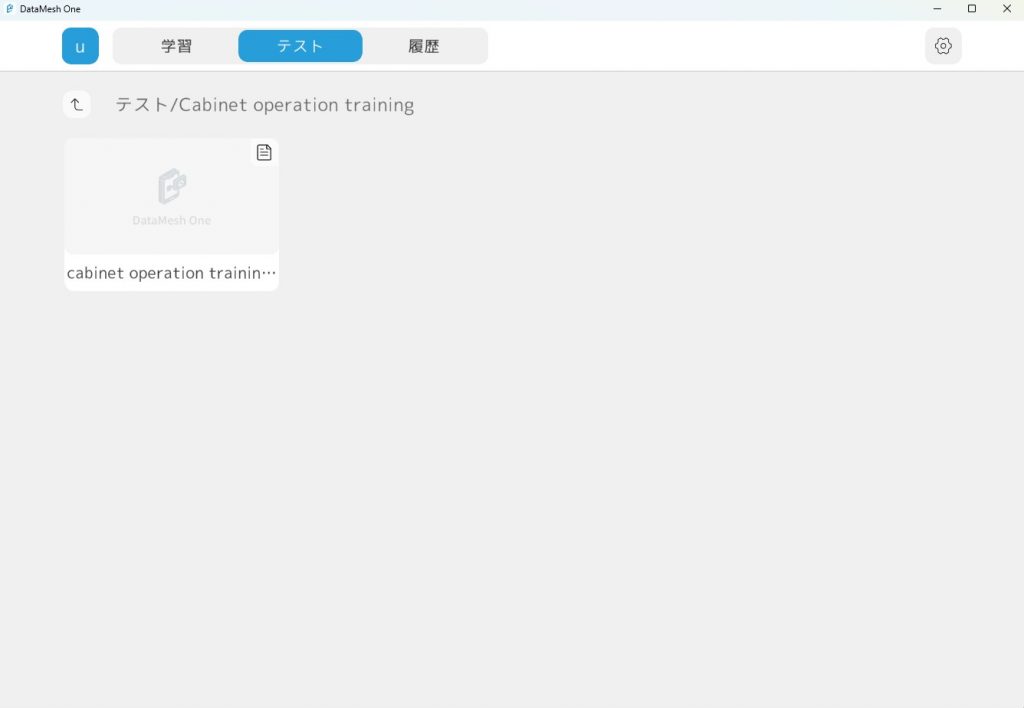
Task: Open the 履歴 tab
Action: tap(424, 46)
